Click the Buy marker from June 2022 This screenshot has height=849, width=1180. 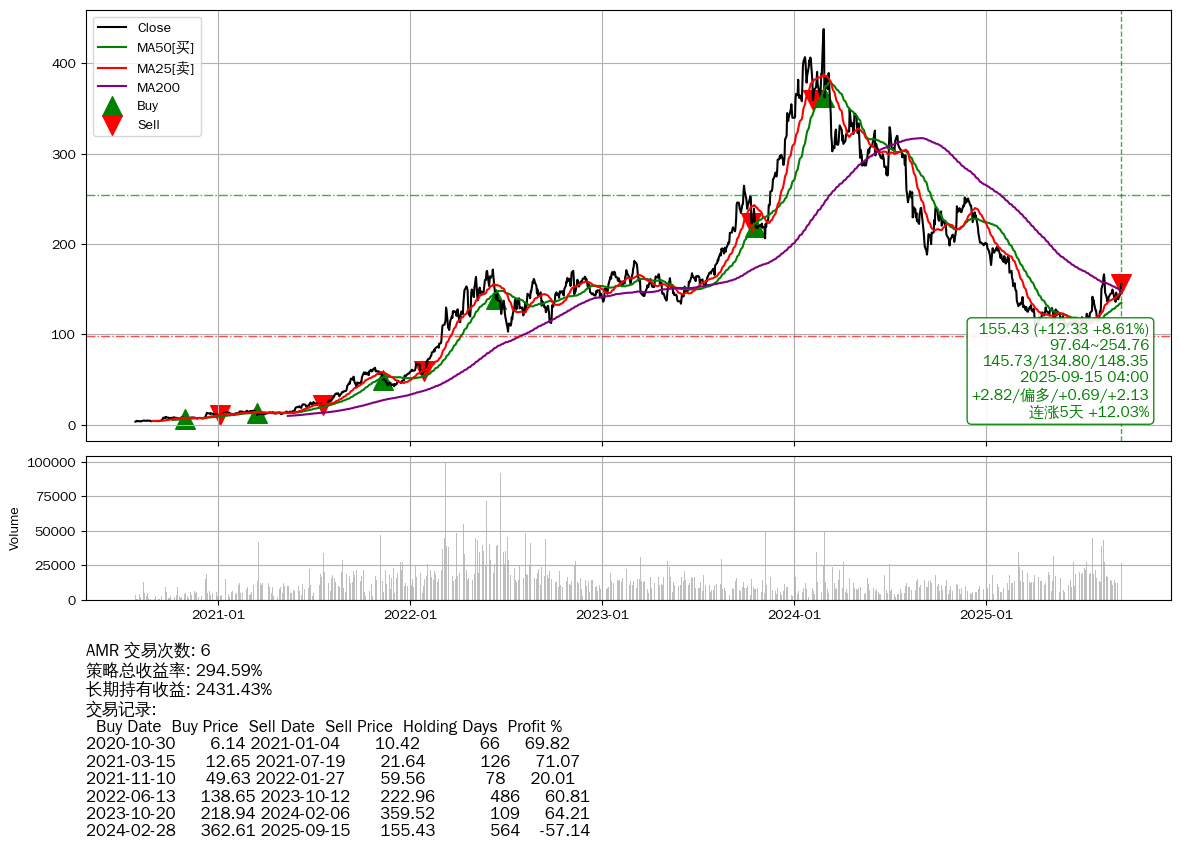click(x=495, y=299)
